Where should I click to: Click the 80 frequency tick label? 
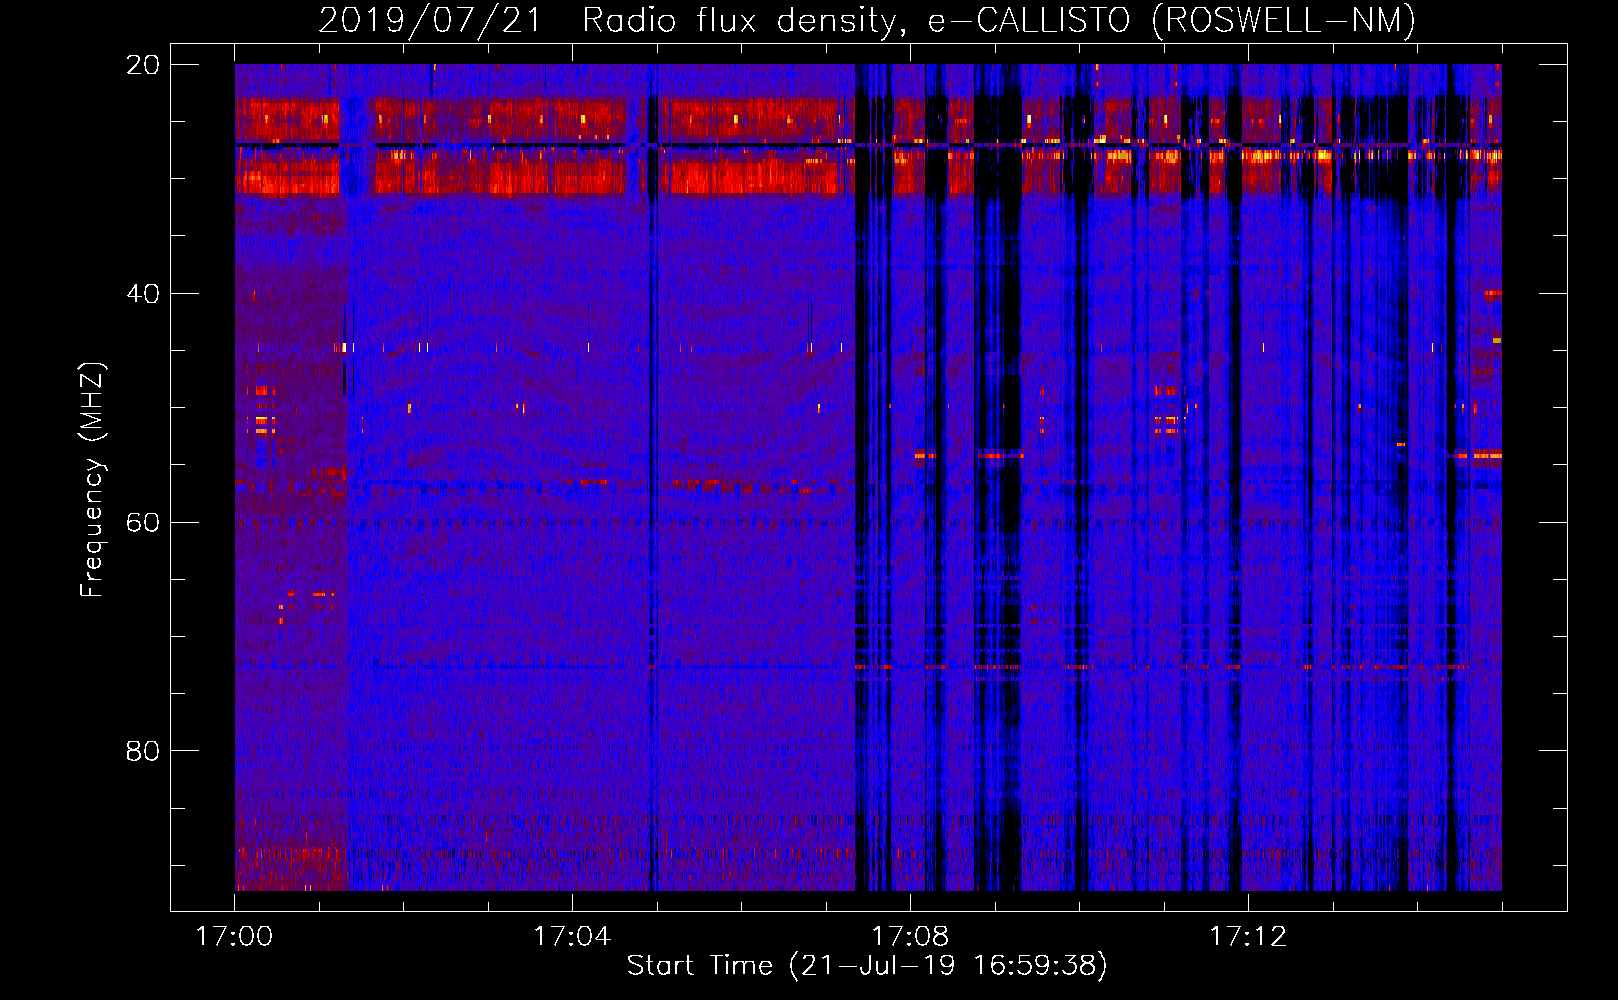142,751
